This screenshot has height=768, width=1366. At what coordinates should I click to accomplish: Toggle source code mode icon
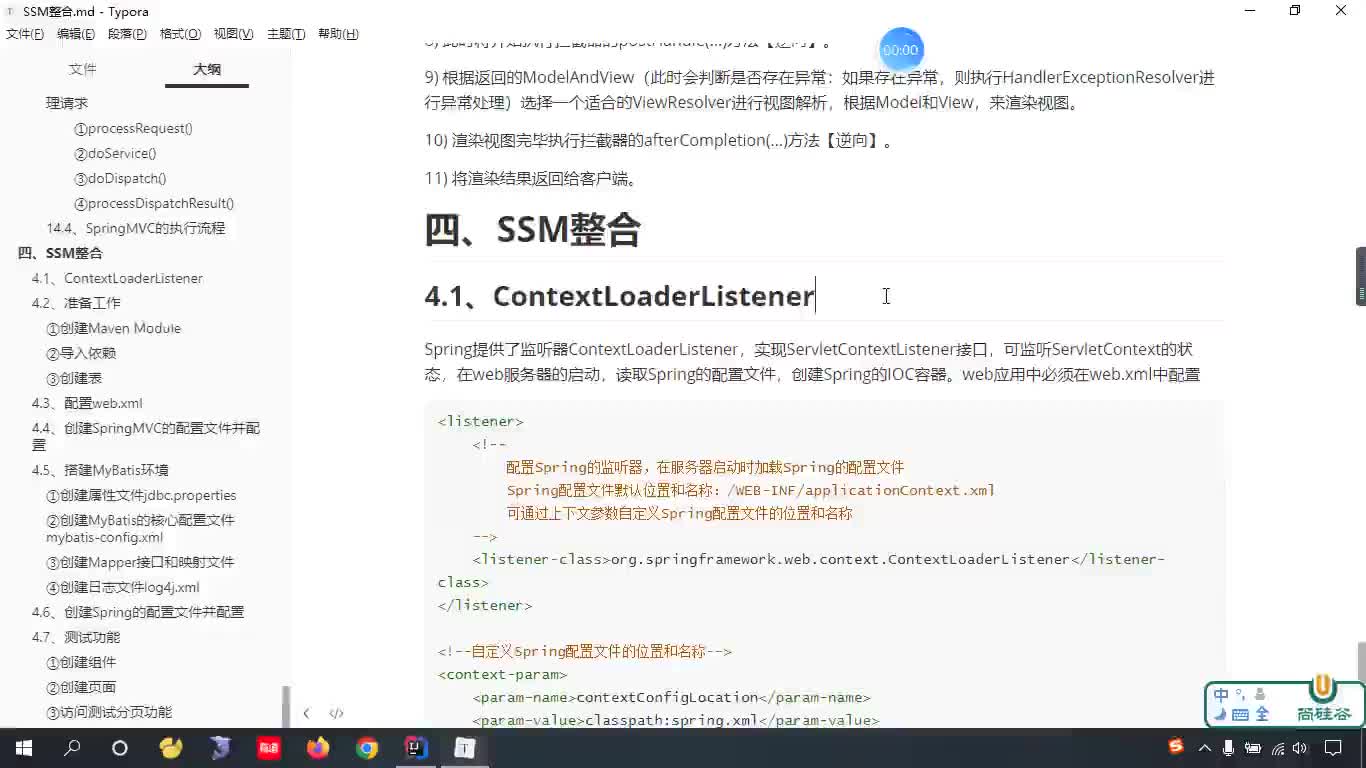click(336, 713)
